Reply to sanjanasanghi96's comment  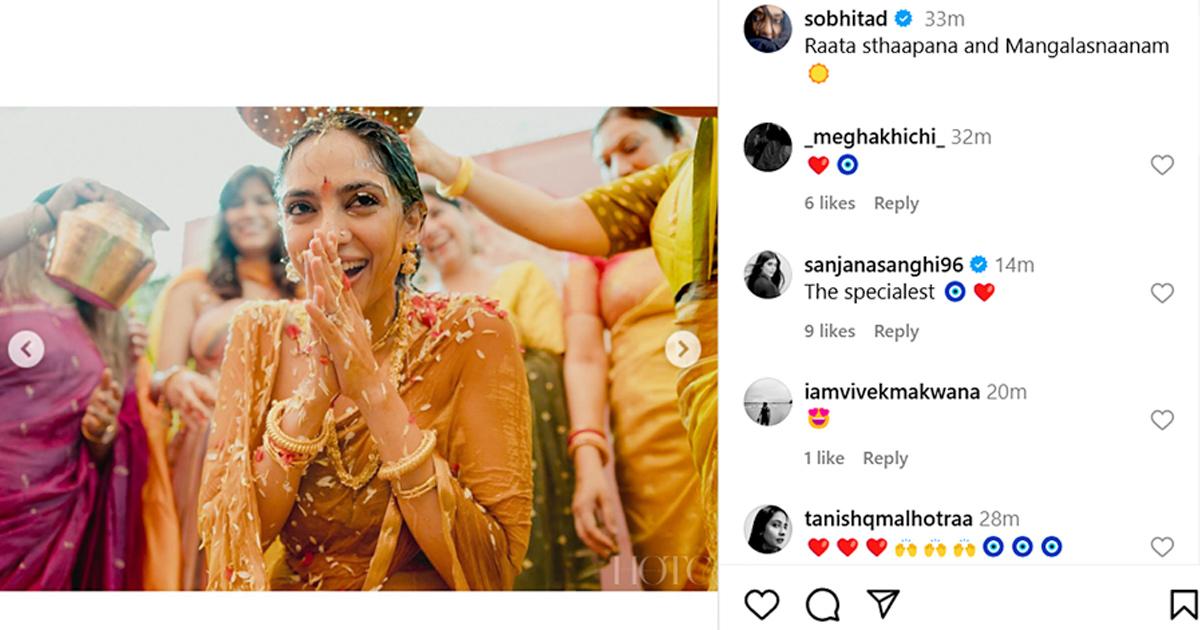tap(896, 331)
